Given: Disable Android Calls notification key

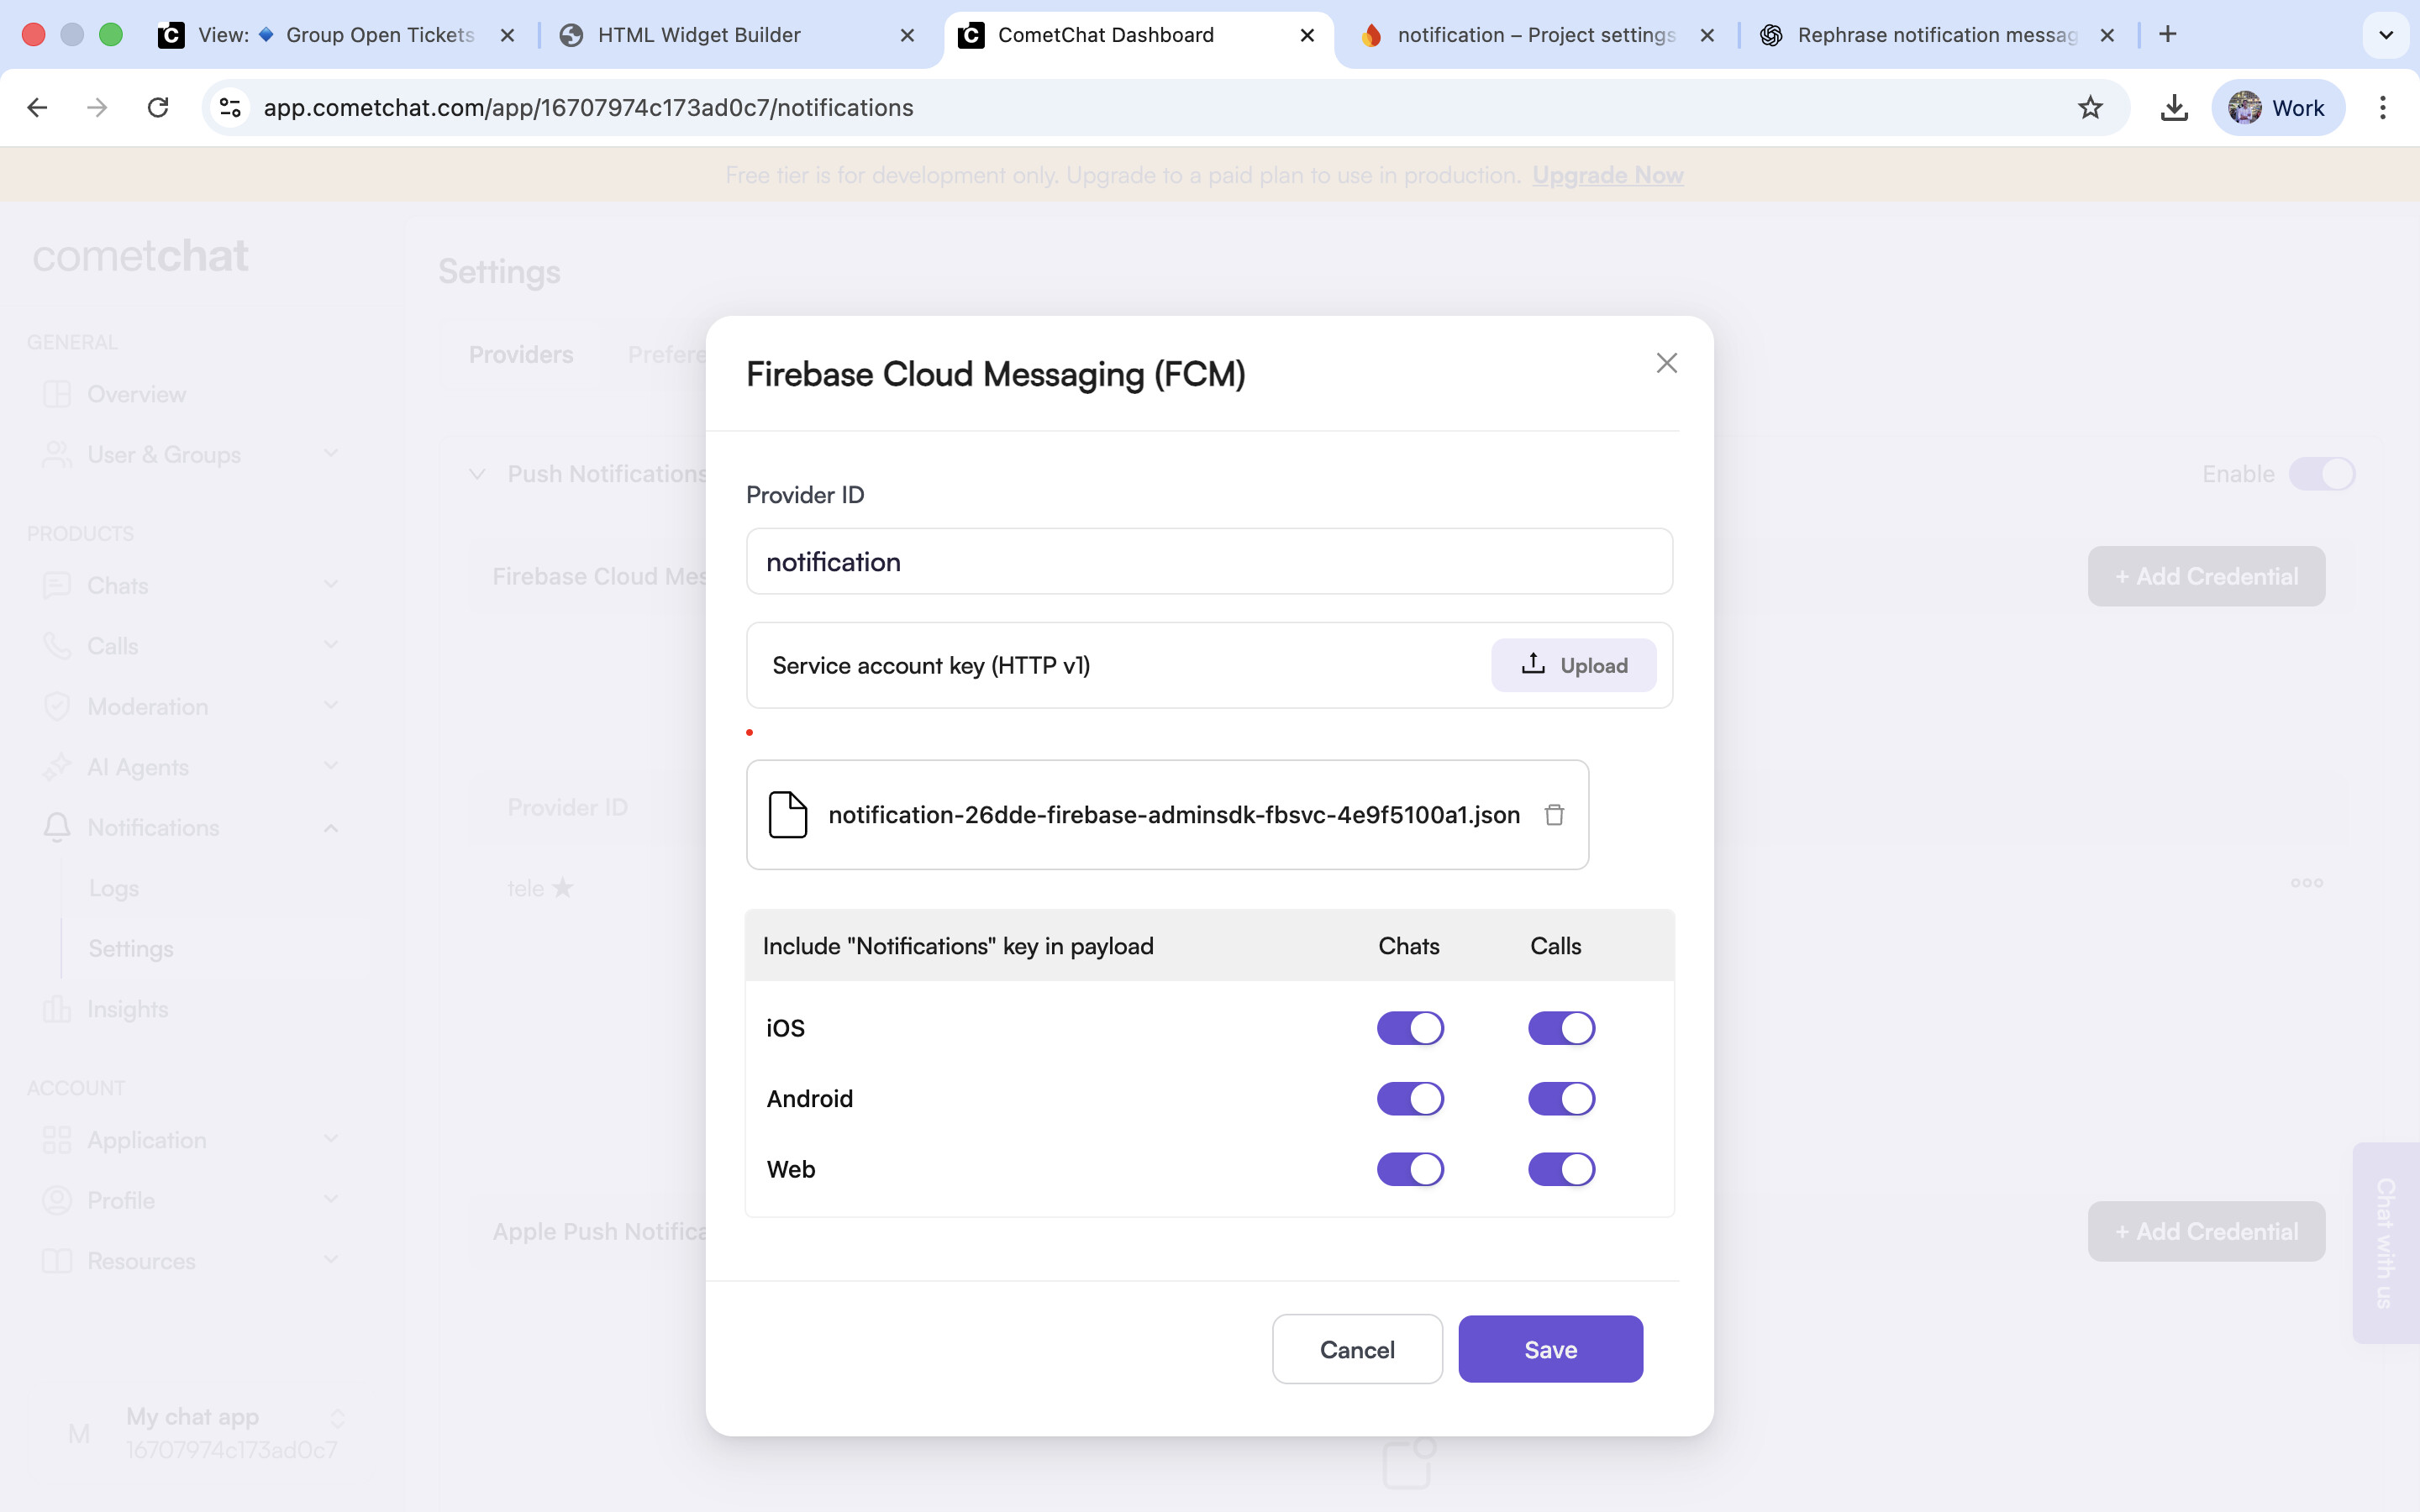Looking at the screenshot, I should (1561, 1099).
